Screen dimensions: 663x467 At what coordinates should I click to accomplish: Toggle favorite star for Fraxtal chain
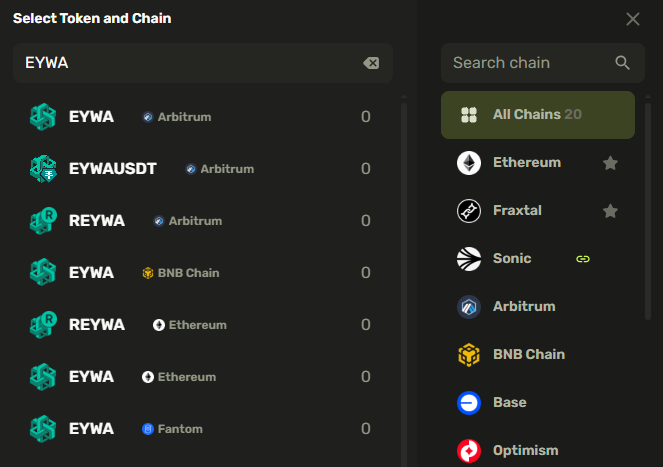coord(610,211)
